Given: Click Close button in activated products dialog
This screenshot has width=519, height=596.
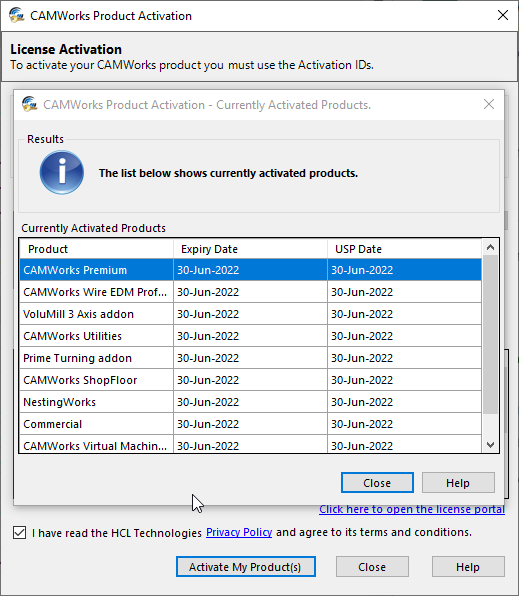Looking at the screenshot, I should (377, 483).
